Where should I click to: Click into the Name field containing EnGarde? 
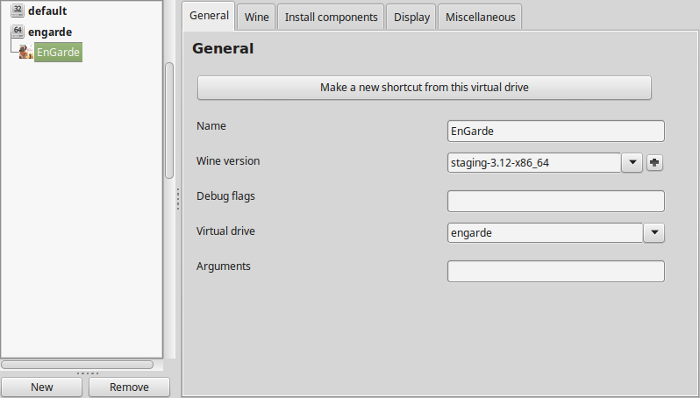(556, 131)
